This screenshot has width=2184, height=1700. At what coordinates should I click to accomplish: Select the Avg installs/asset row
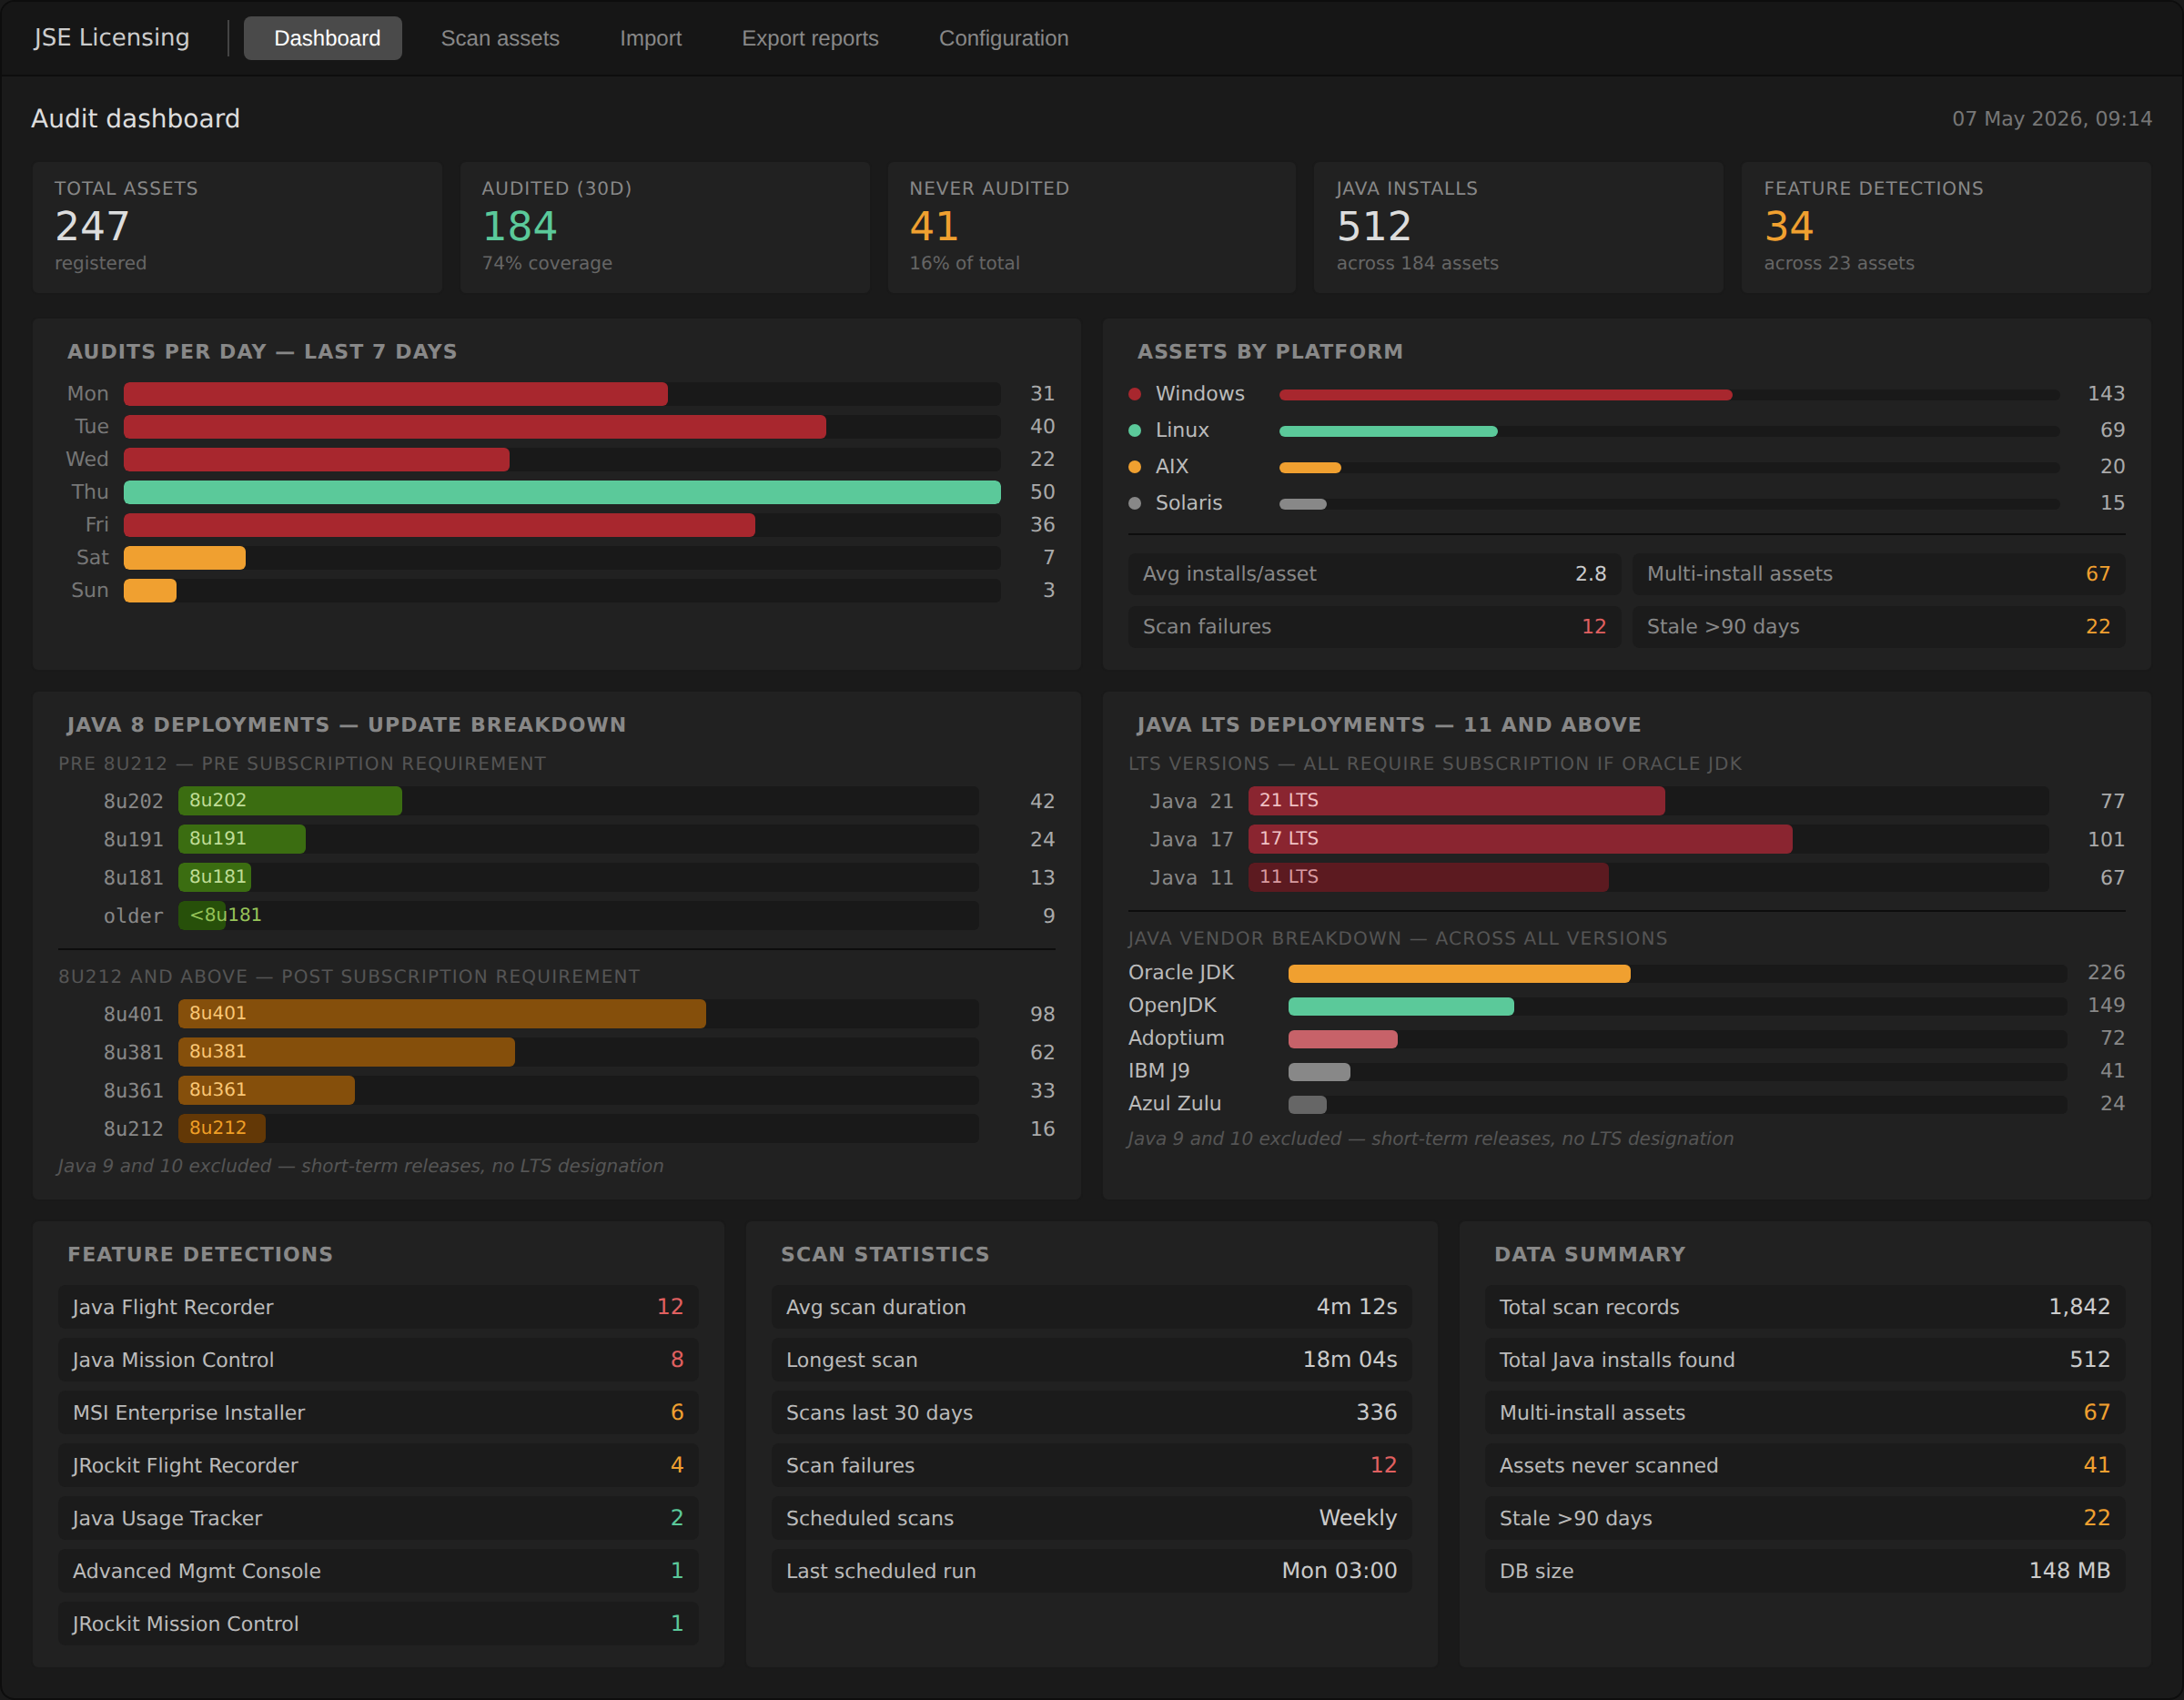1375,574
